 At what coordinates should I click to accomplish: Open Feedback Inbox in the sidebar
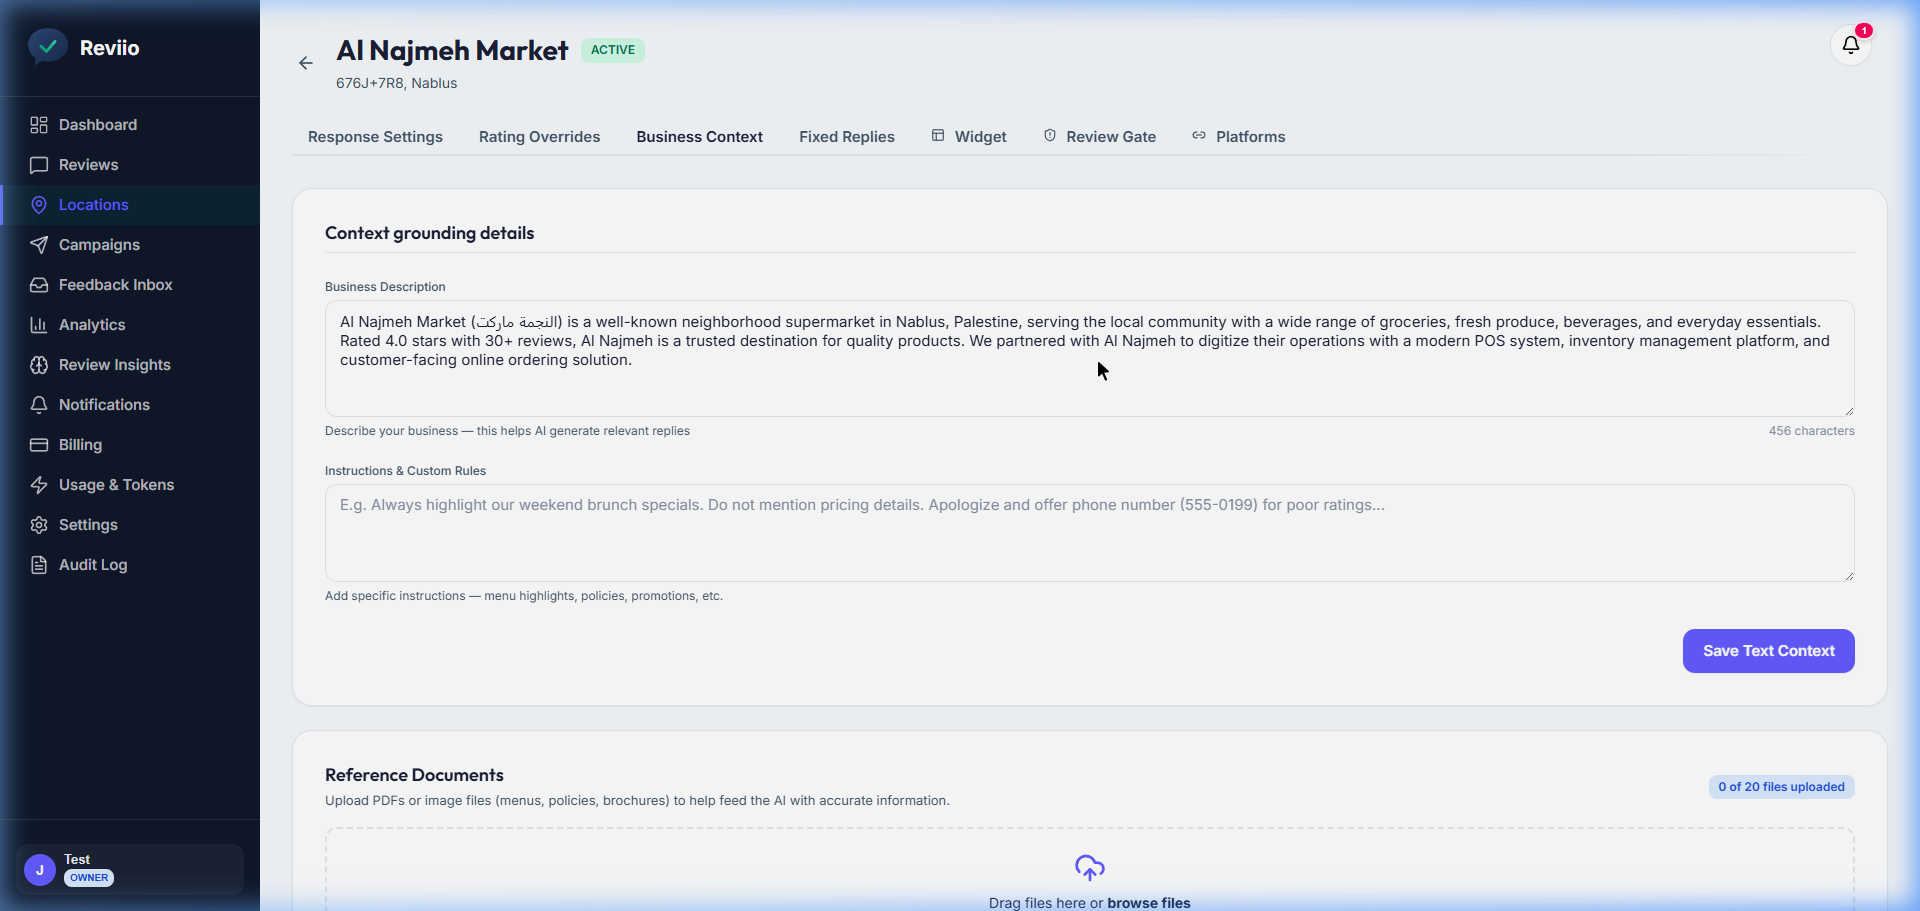[x=130, y=285]
